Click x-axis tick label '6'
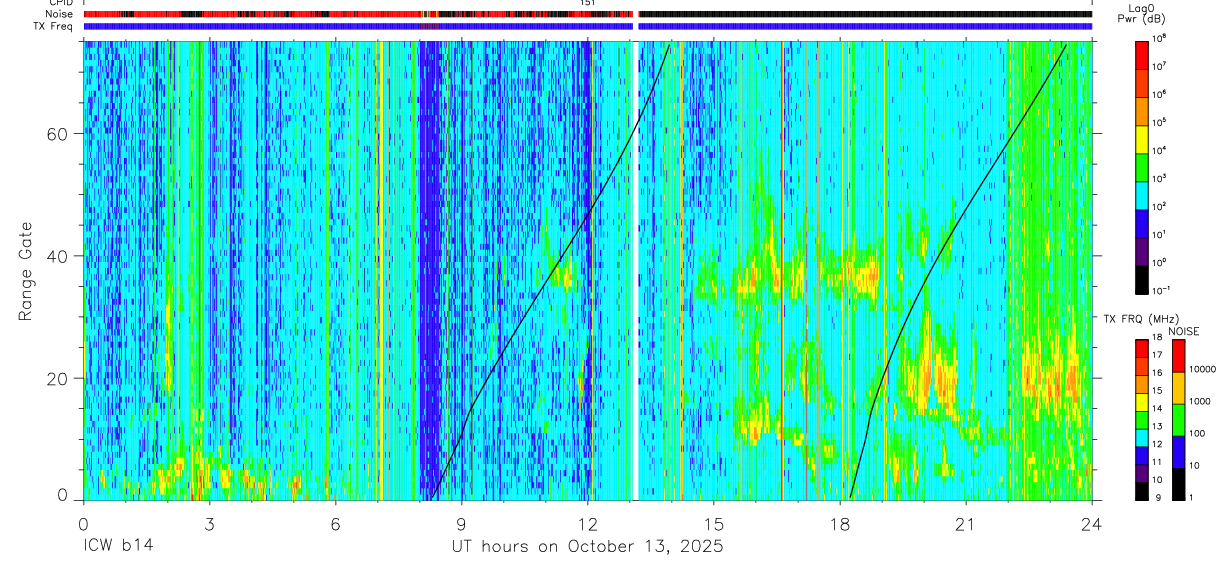The width and height of the screenshot is (1228, 567). (335, 524)
